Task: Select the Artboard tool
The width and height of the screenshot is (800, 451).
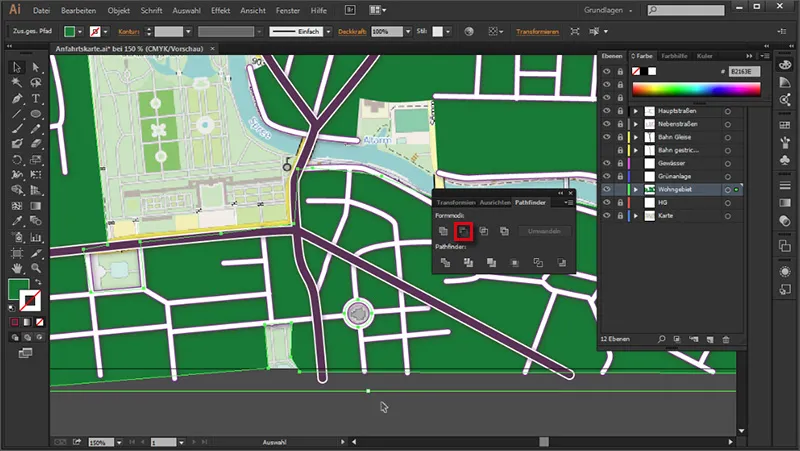Action: [x=17, y=253]
